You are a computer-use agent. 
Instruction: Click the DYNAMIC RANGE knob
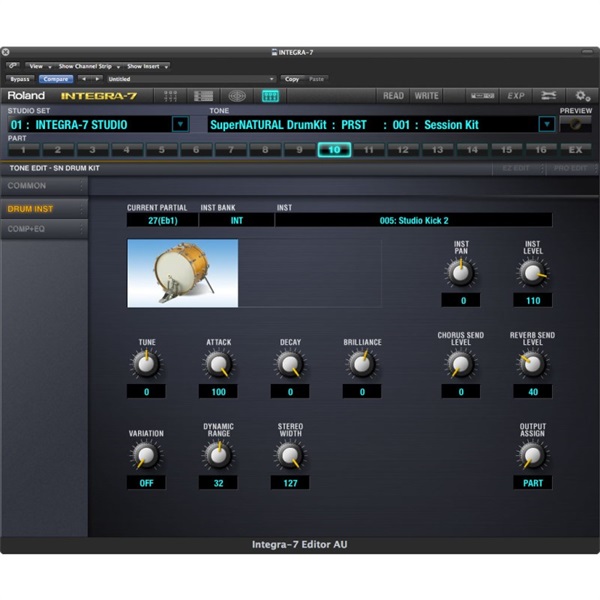218,455
